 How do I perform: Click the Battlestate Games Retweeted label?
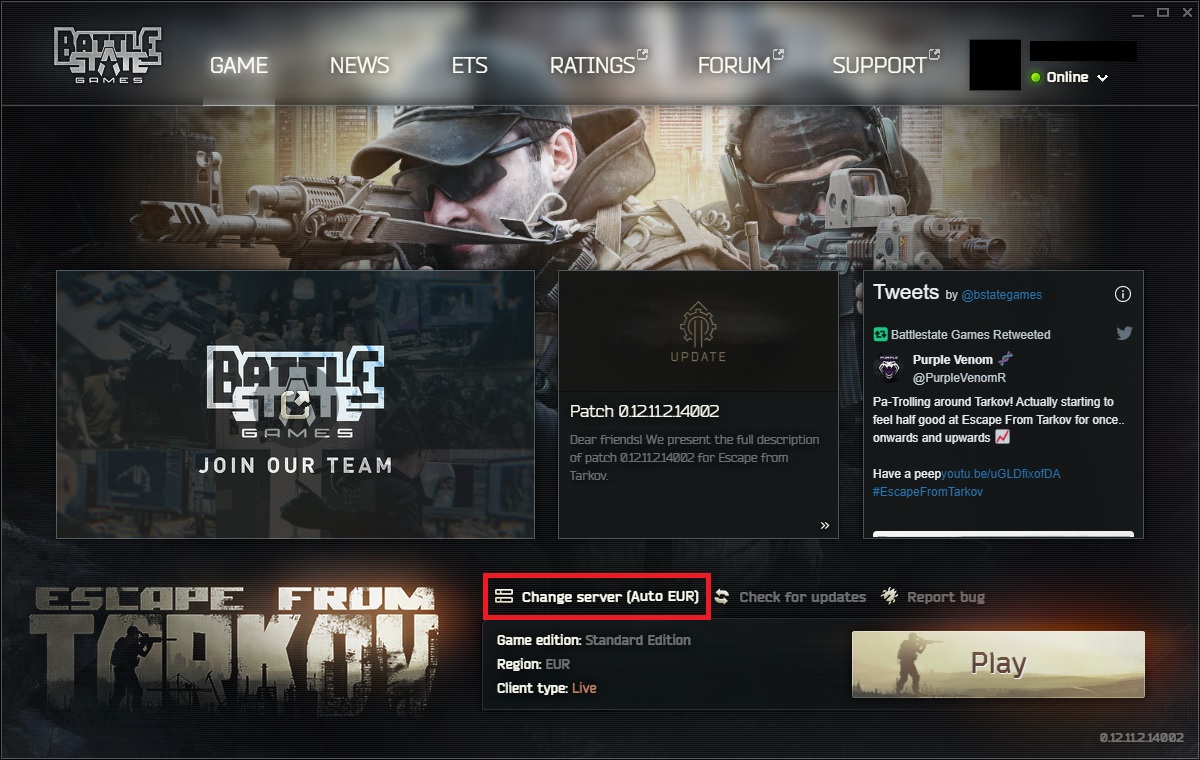coord(970,335)
